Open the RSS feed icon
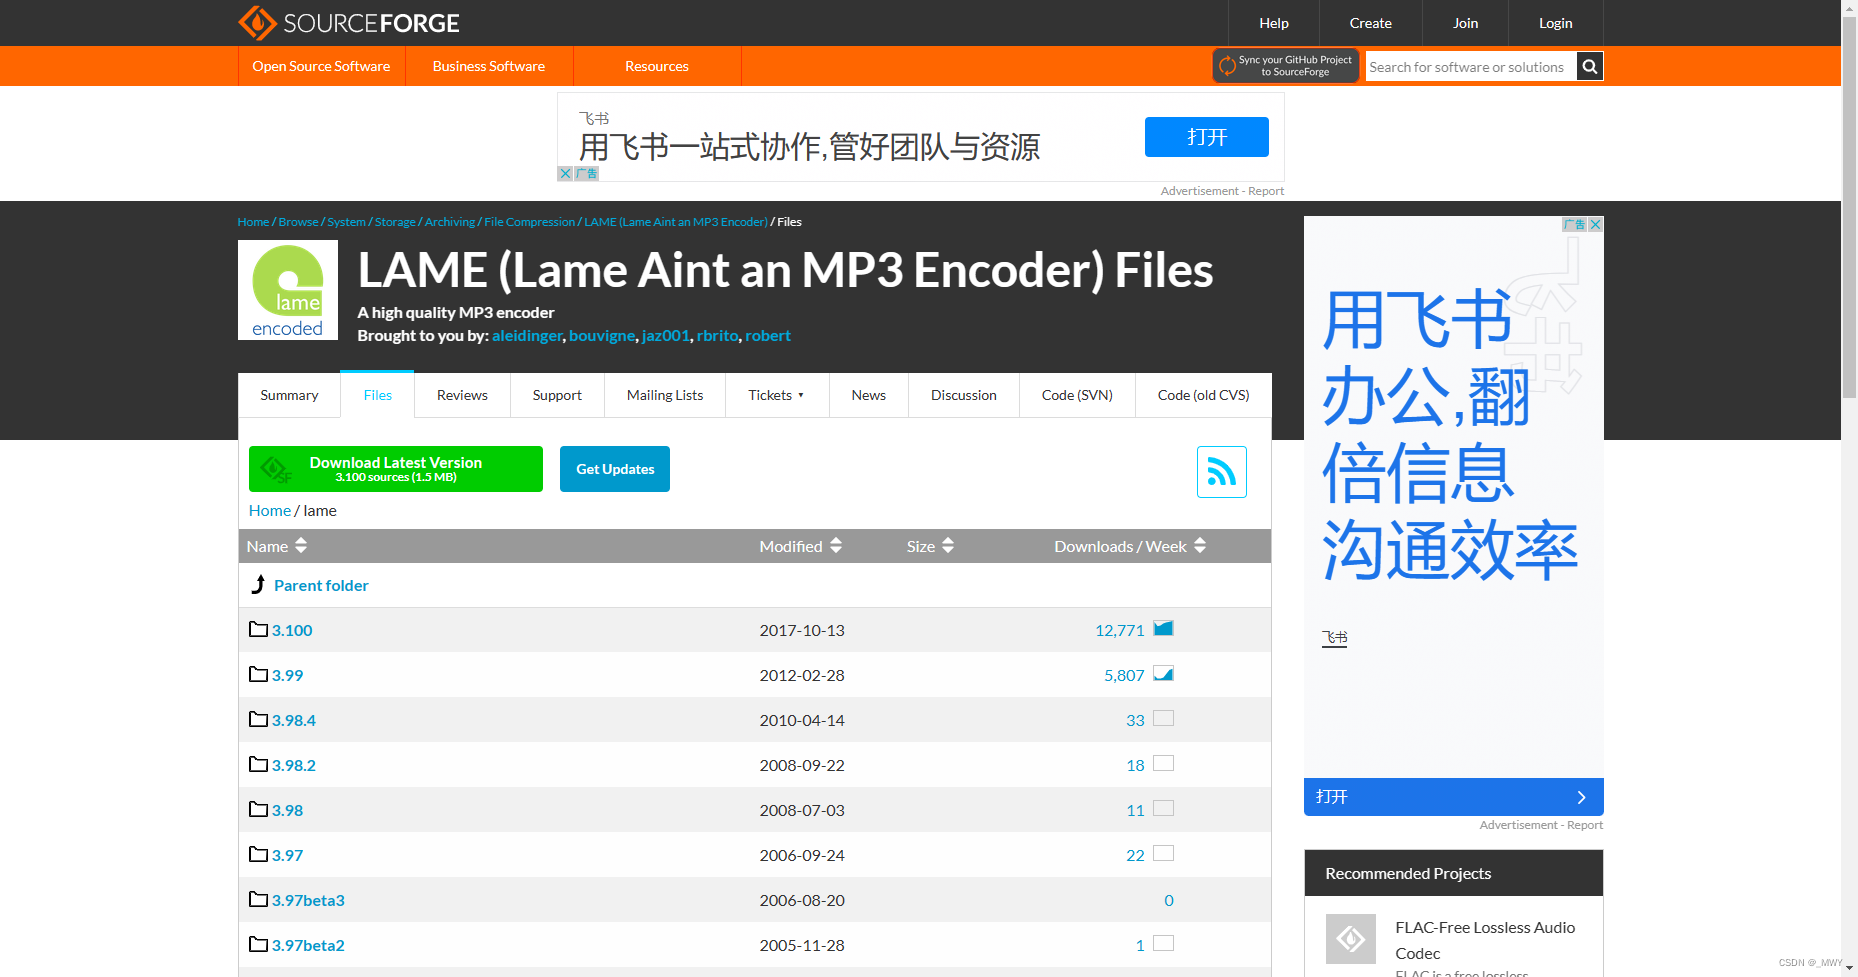Image resolution: width=1858 pixels, height=977 pixels. 1221,472
